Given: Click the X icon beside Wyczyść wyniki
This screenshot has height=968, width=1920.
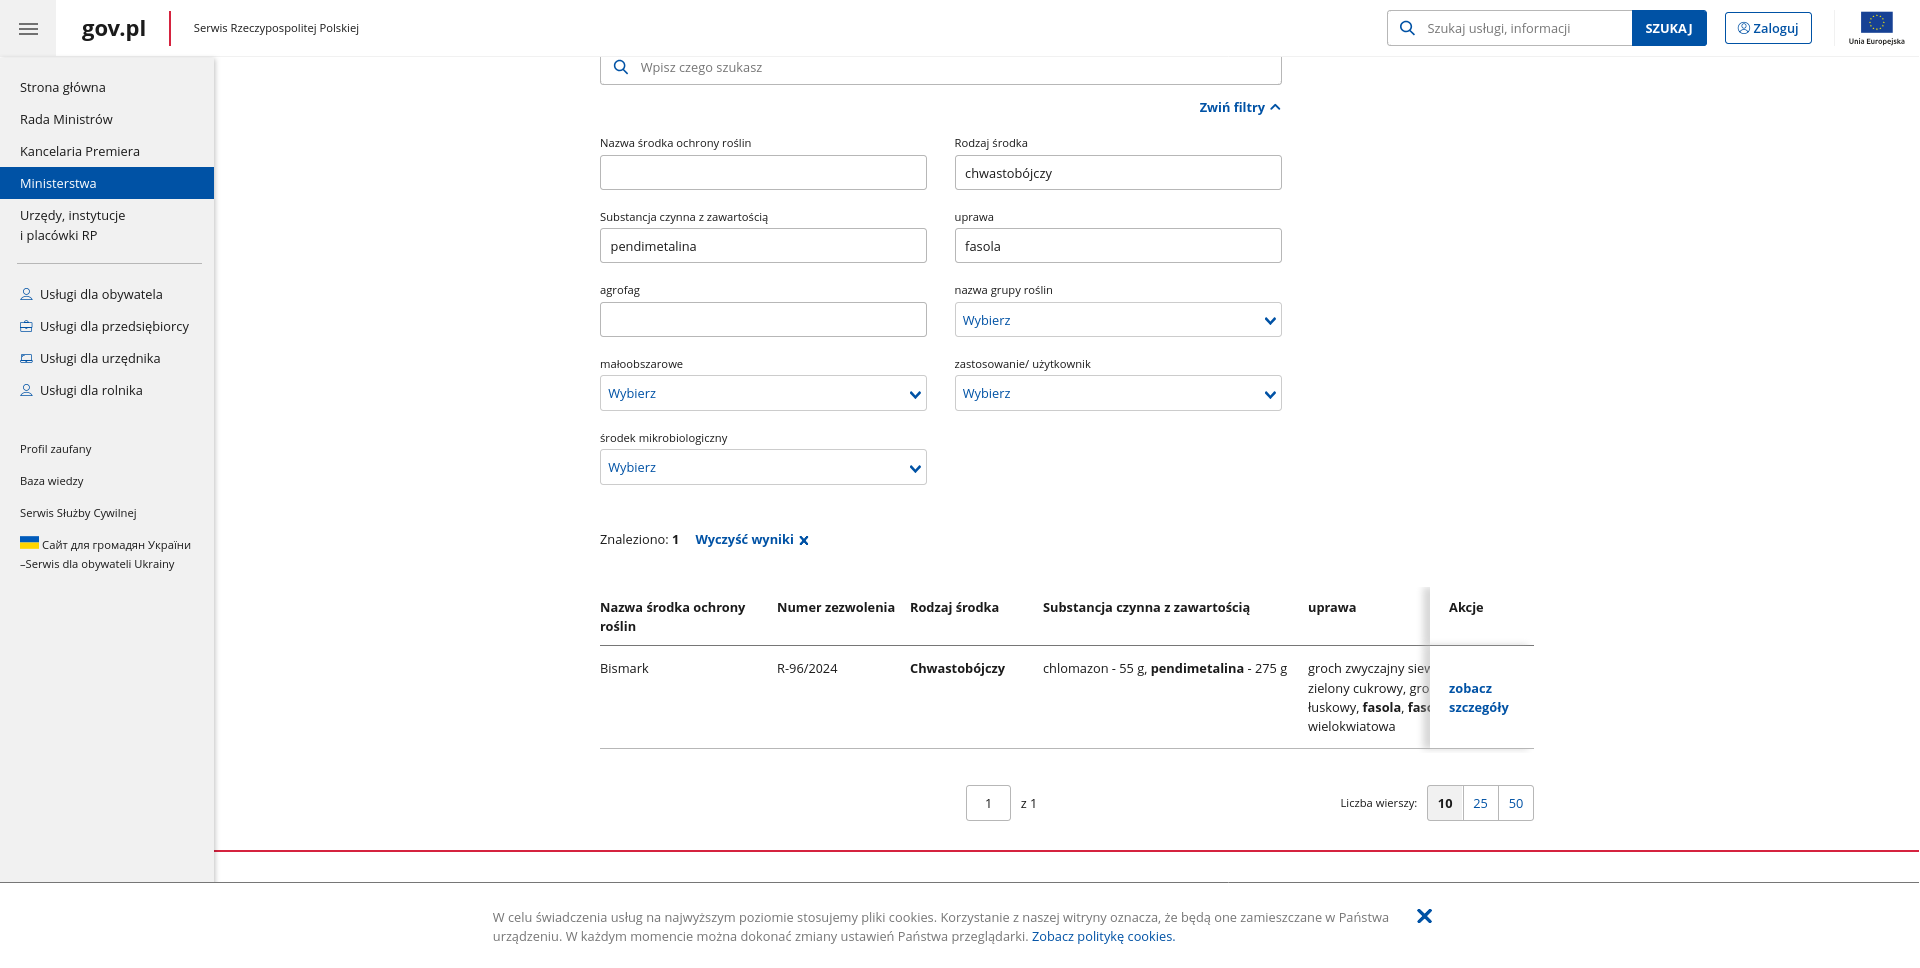Looking at the screenshot, I should 804,541.
